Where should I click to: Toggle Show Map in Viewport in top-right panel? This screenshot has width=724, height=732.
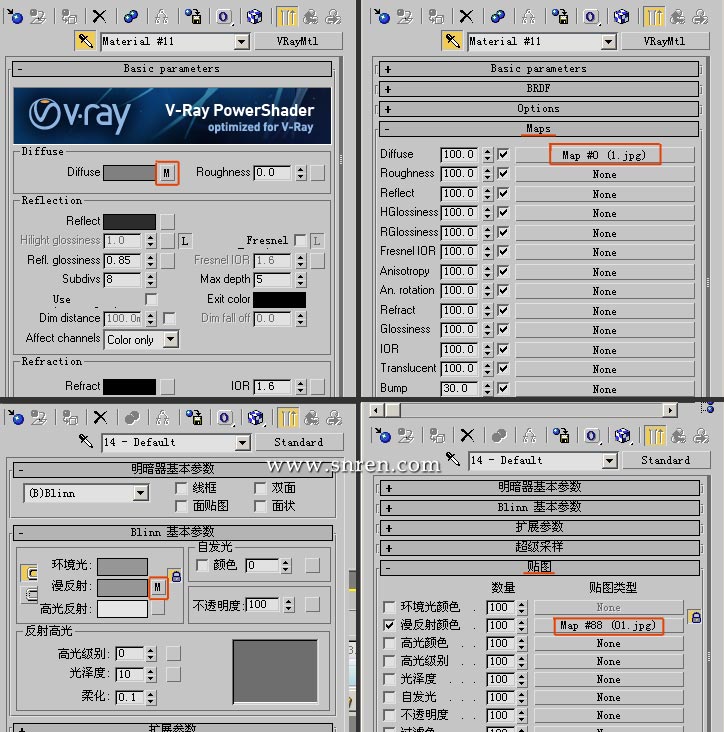coord(621,17)
